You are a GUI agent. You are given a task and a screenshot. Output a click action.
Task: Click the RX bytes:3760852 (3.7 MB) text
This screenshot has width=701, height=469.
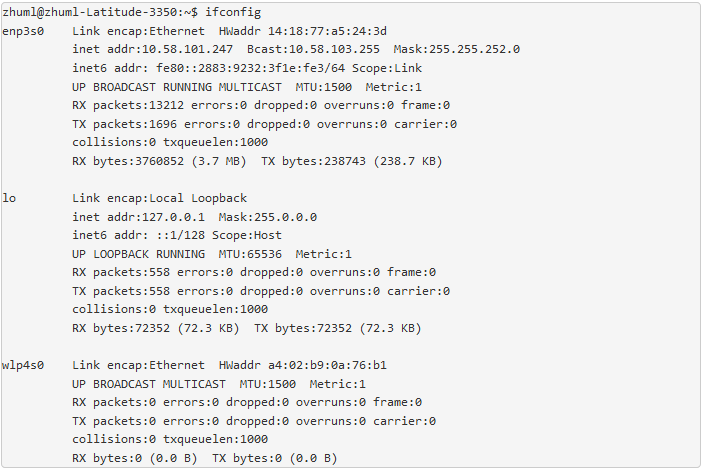click(x=159, y=161)
